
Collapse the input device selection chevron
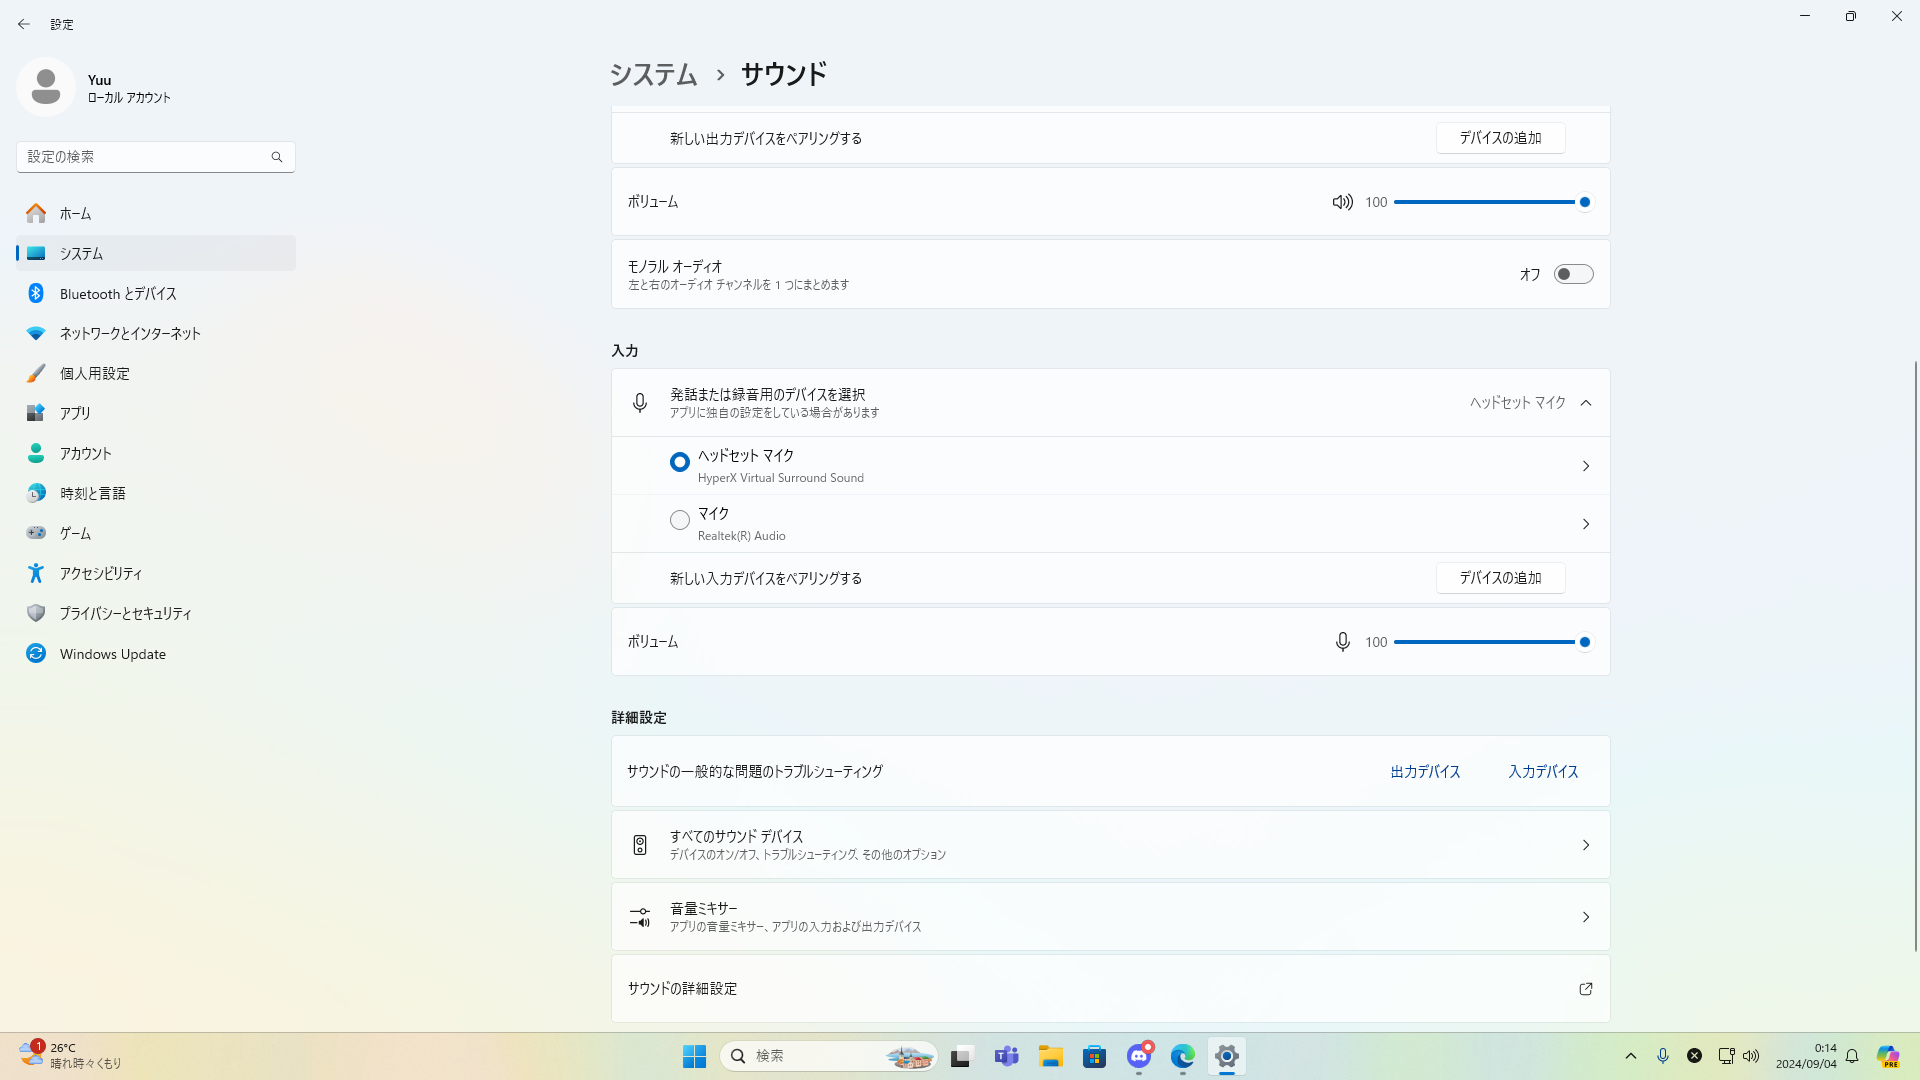click(x=1586, y=403)
